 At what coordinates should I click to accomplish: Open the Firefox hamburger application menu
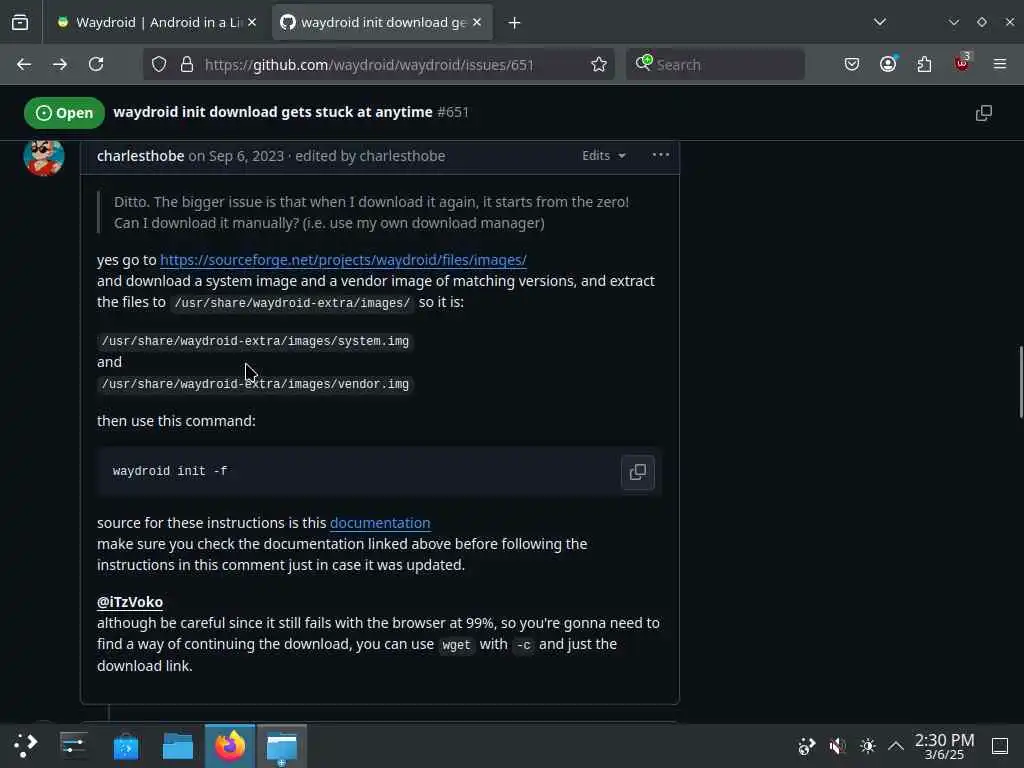pos(1000,64)
